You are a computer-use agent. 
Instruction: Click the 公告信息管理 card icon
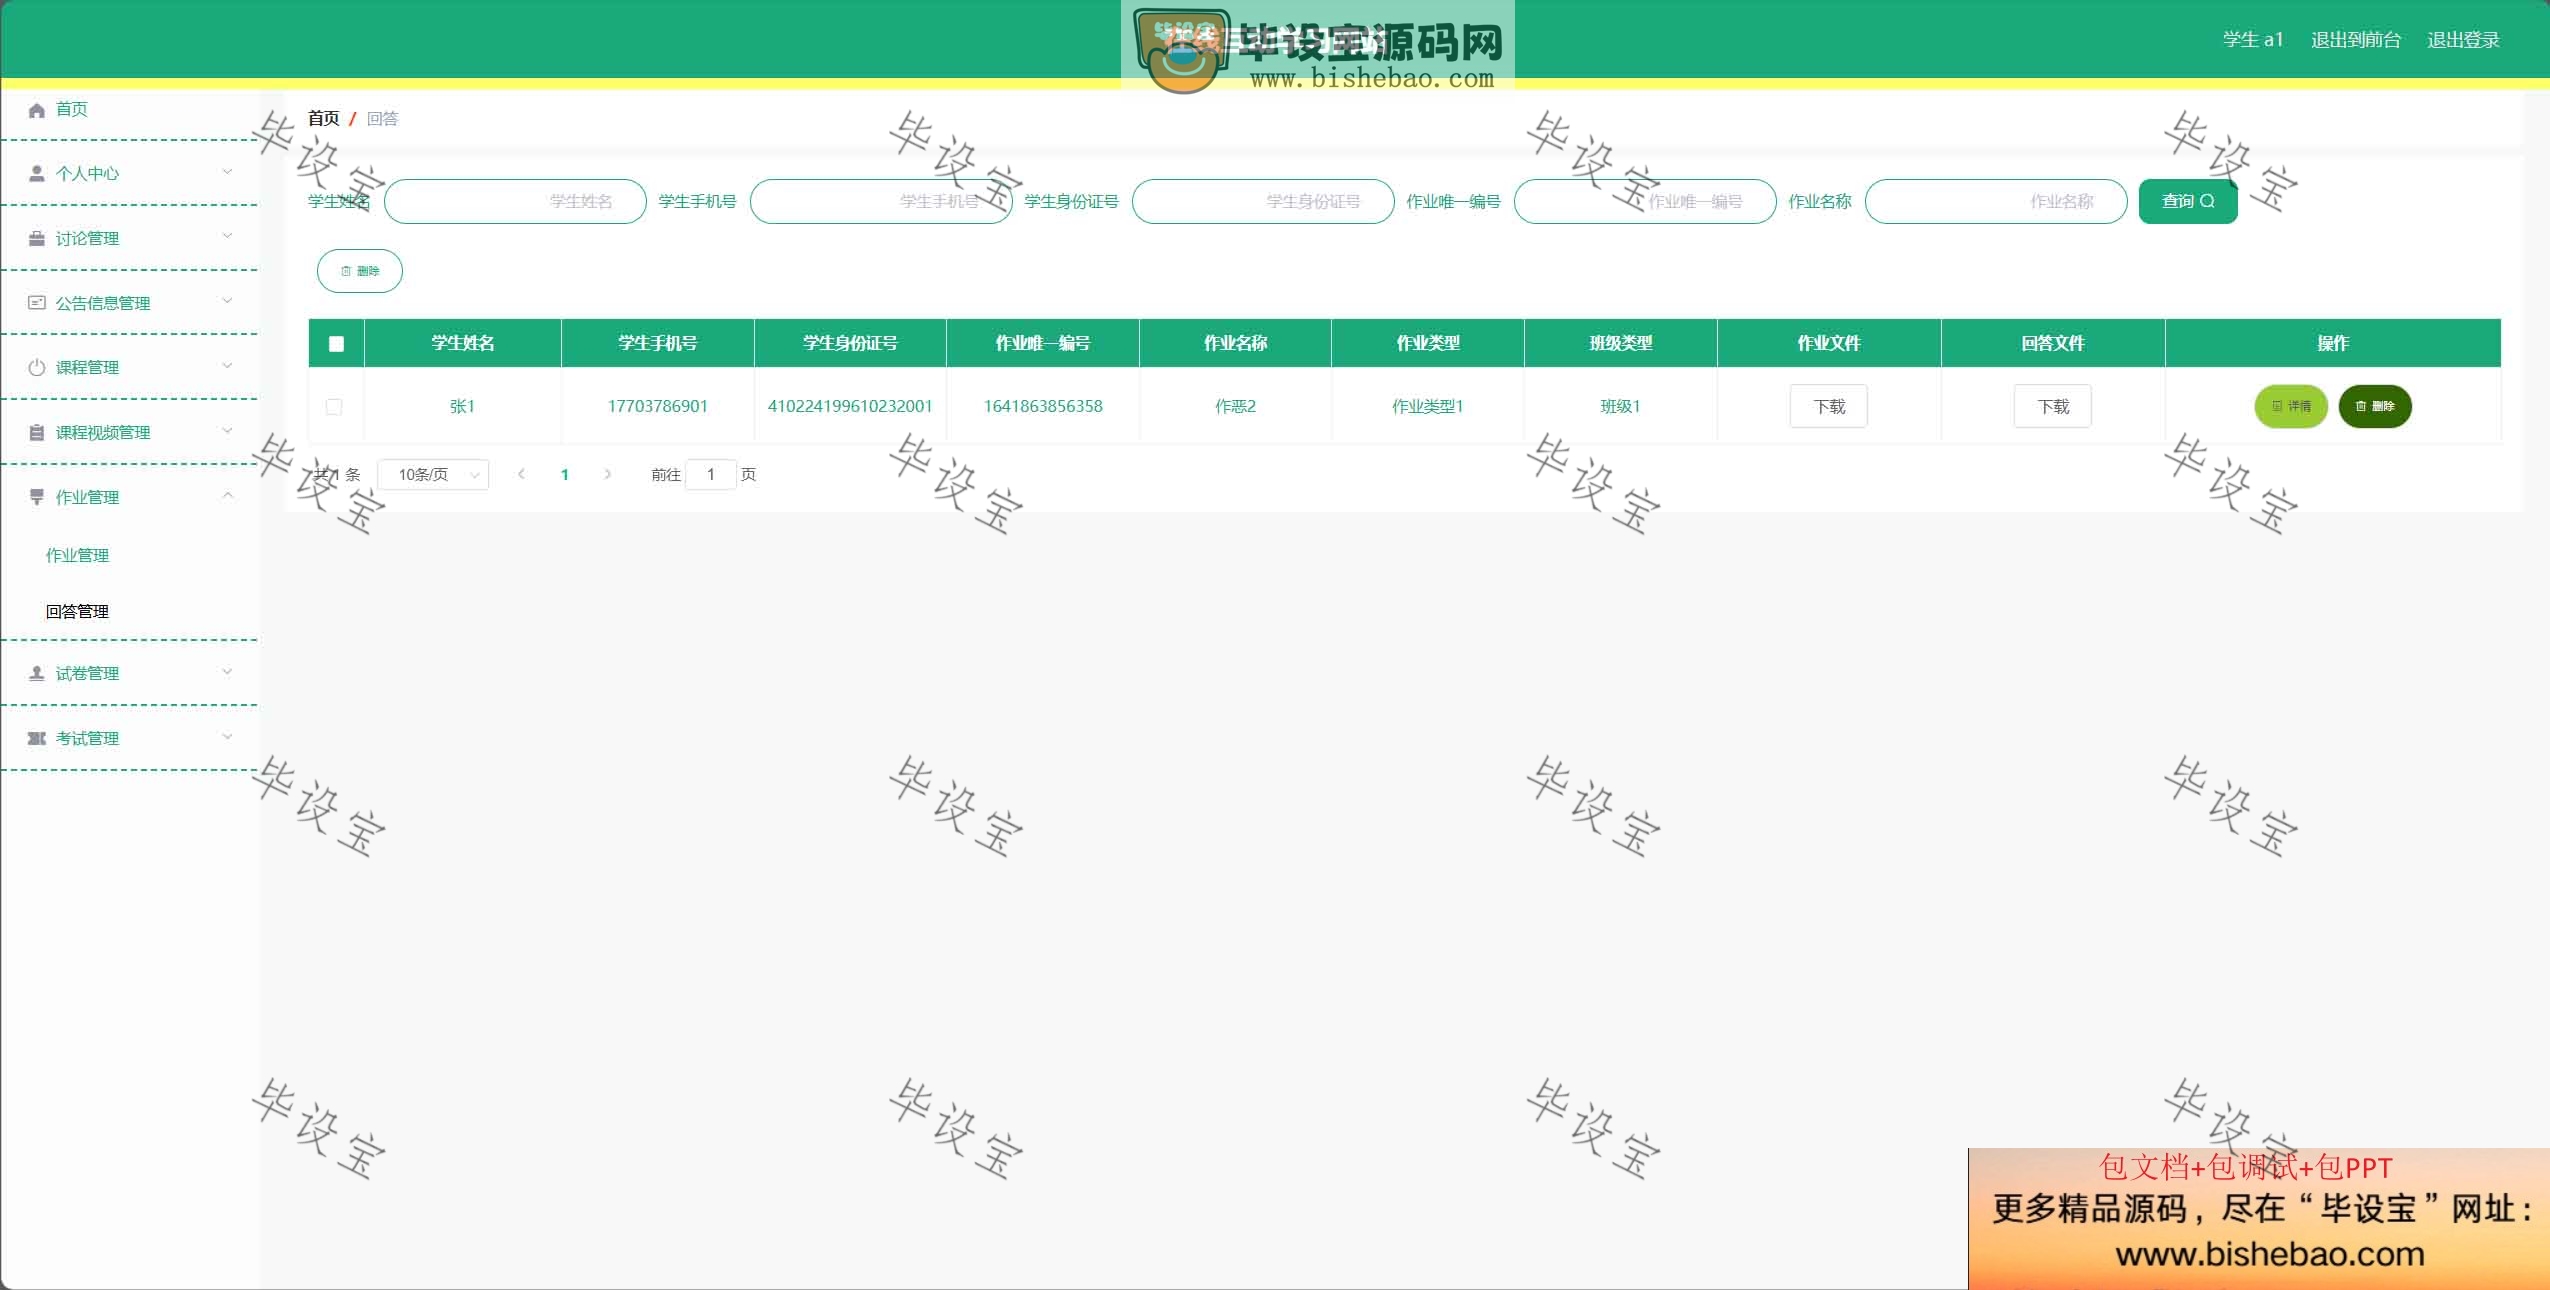point(37,303)
